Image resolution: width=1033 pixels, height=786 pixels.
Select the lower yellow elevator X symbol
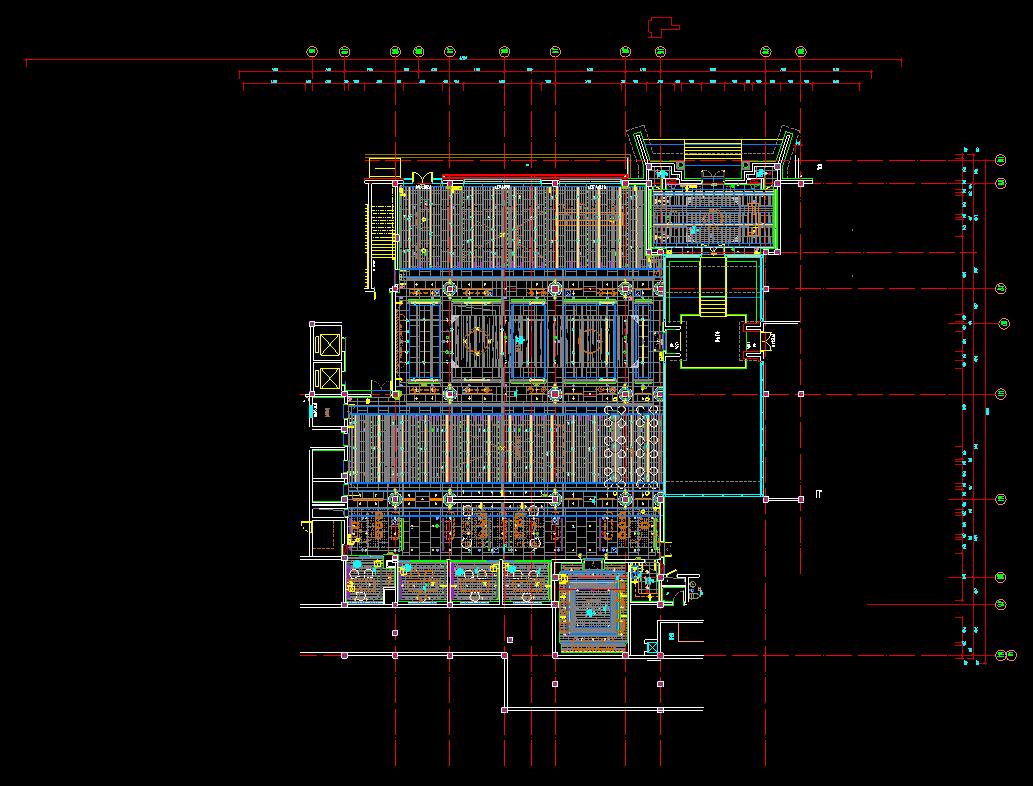[329, 378]
